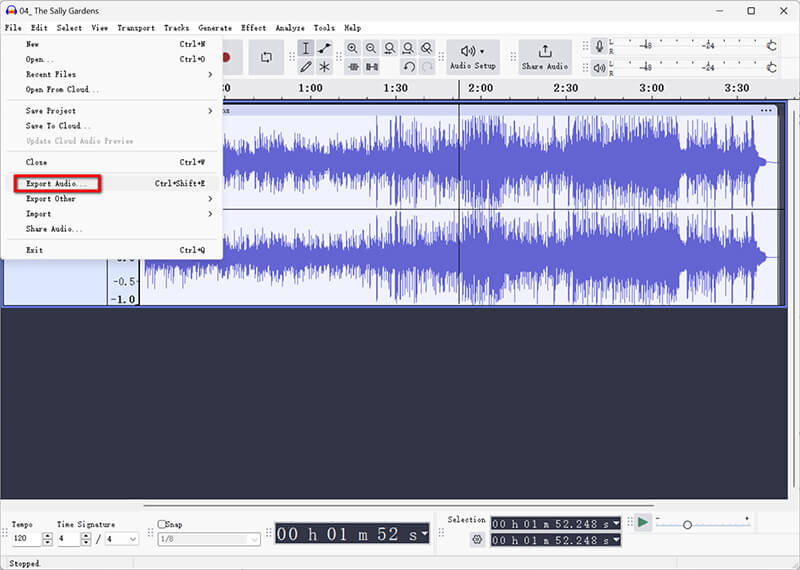Click Trim audio outside selection icon

pyautogui.click(x=353, y=67)
